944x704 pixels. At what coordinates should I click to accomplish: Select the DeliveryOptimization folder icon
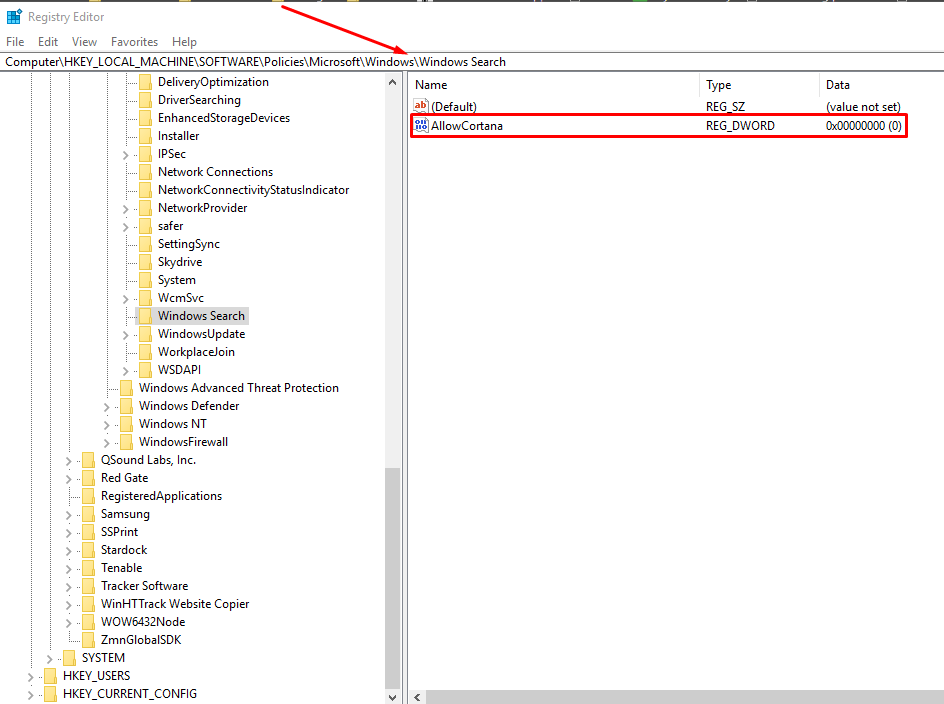pyautogui.click(x=145, y=82)
